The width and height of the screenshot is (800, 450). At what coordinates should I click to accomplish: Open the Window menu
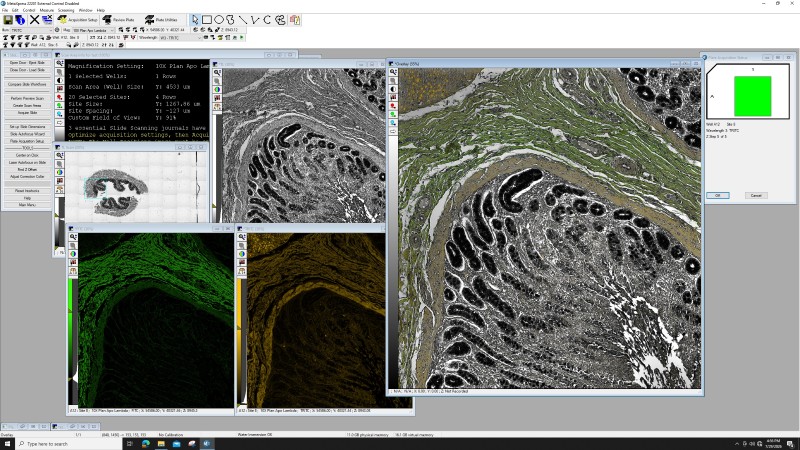click(x=85, y=10)
